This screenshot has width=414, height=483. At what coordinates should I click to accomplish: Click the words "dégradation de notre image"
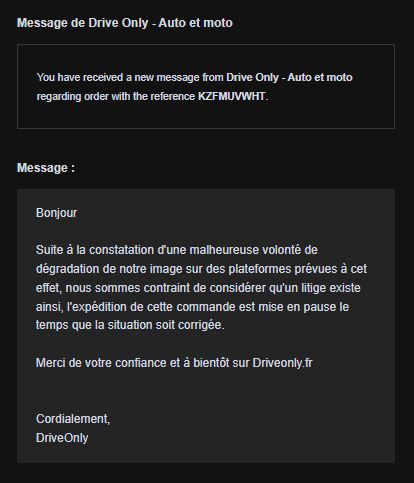[109, 269]
